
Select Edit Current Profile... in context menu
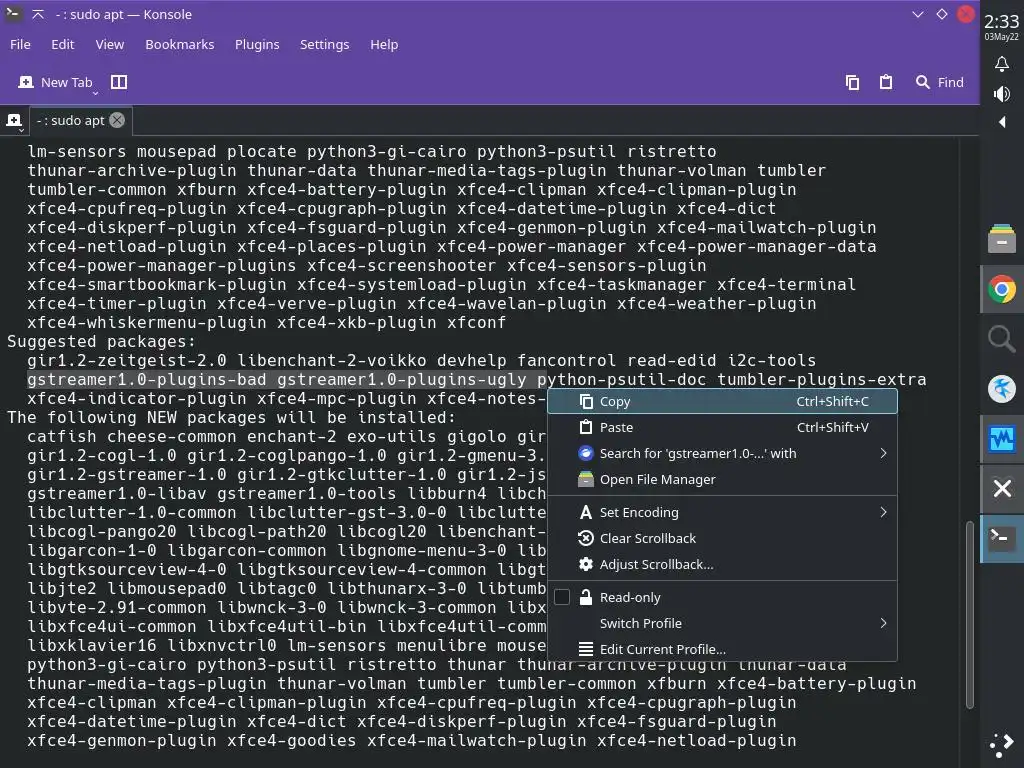pyautogui.click(x=722, y=650)
